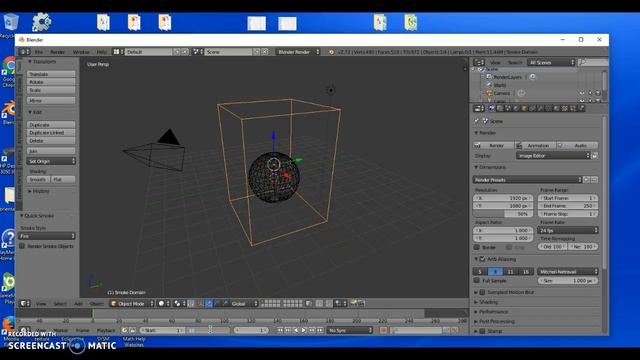Open the Select menu in 3D viewport header
640x360 pixels.
(60, 303)
